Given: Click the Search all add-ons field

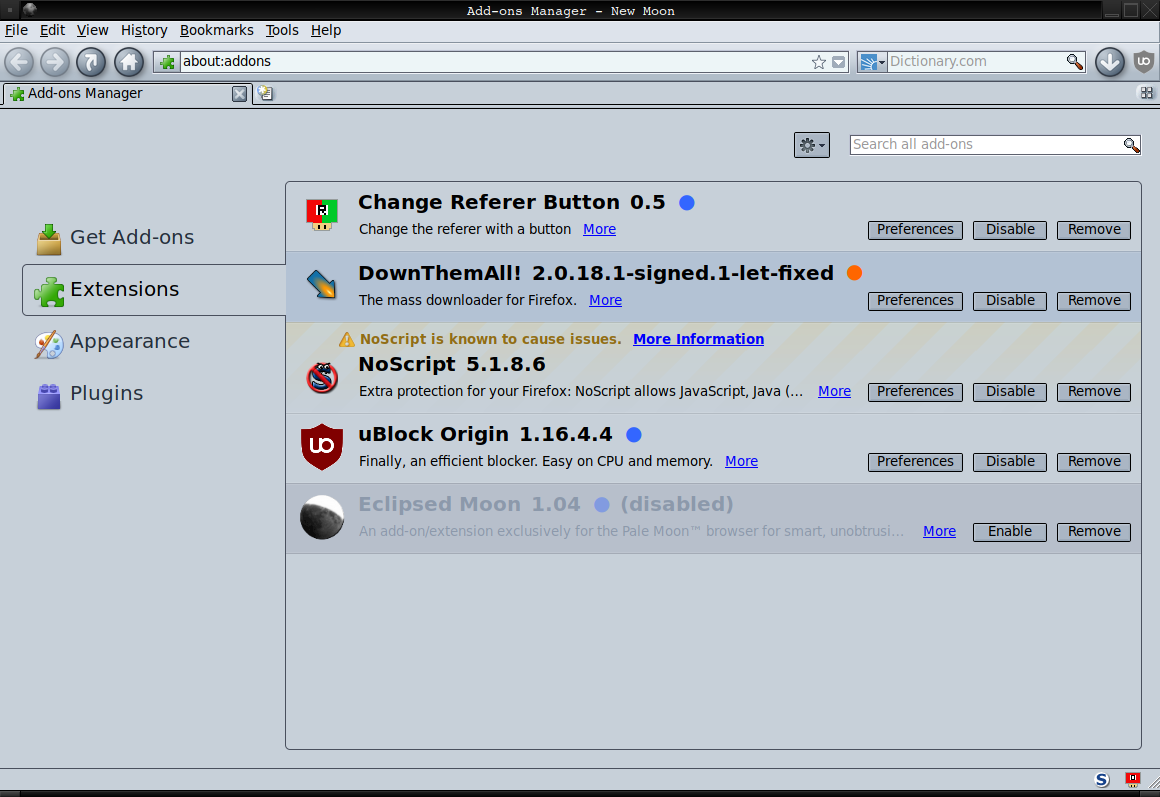Looking at the screenshot, I should tap(985, 145).
